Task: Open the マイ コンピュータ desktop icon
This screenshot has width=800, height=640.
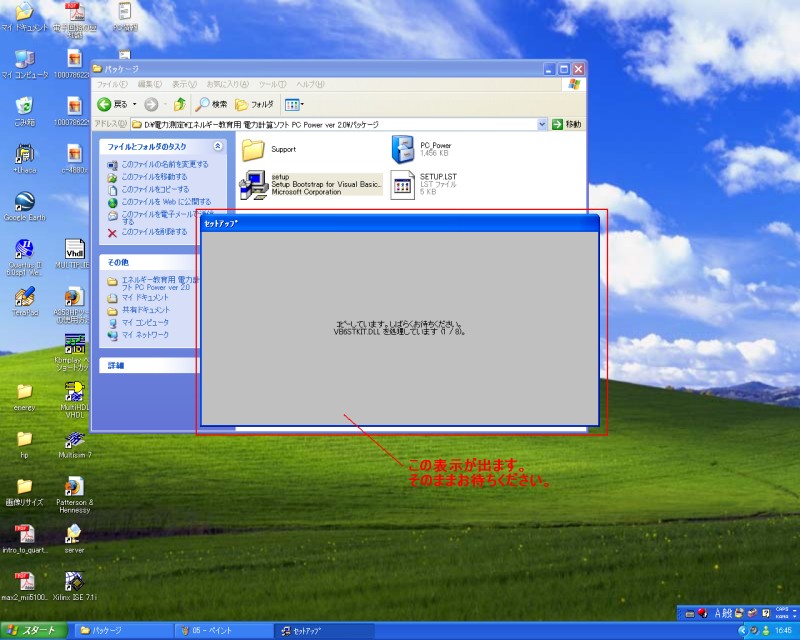Action: pyautogui.click(x=24, y=65)
